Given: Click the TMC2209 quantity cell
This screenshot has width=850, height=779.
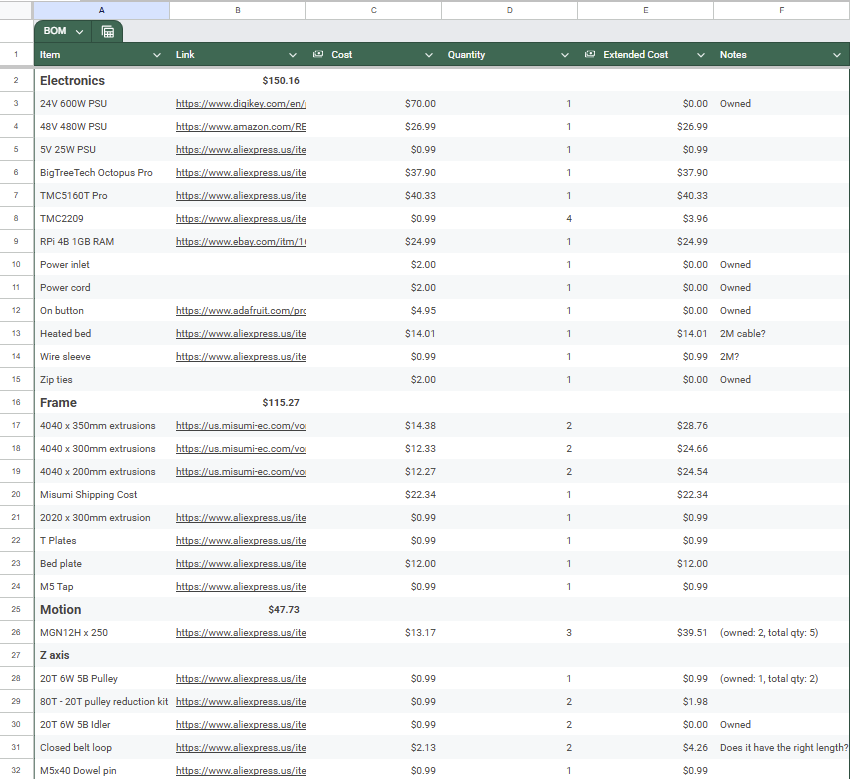Looking at the screenshot, I should tap(509, 219).
